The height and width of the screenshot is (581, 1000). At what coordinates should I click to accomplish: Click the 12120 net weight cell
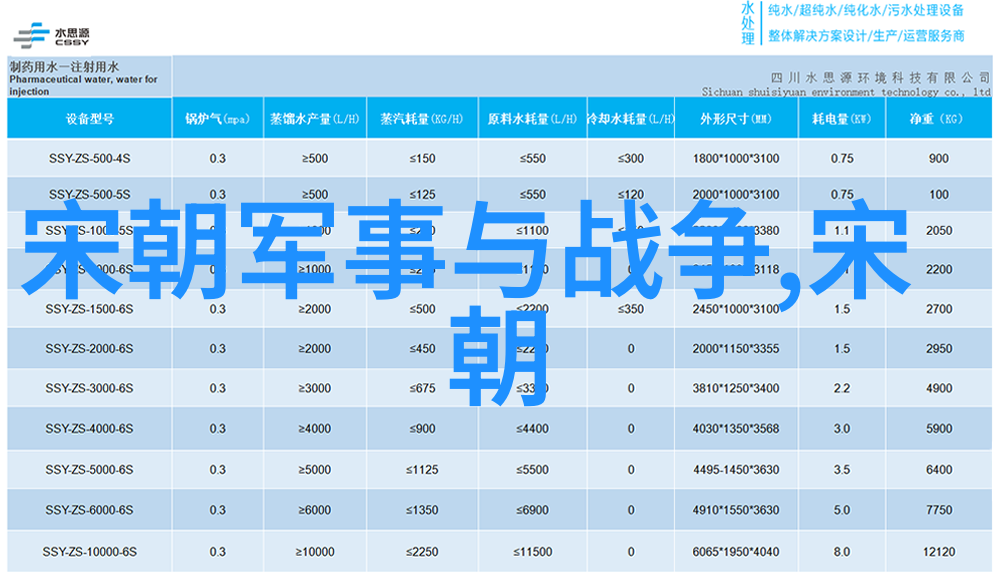[x=939, y=552]
